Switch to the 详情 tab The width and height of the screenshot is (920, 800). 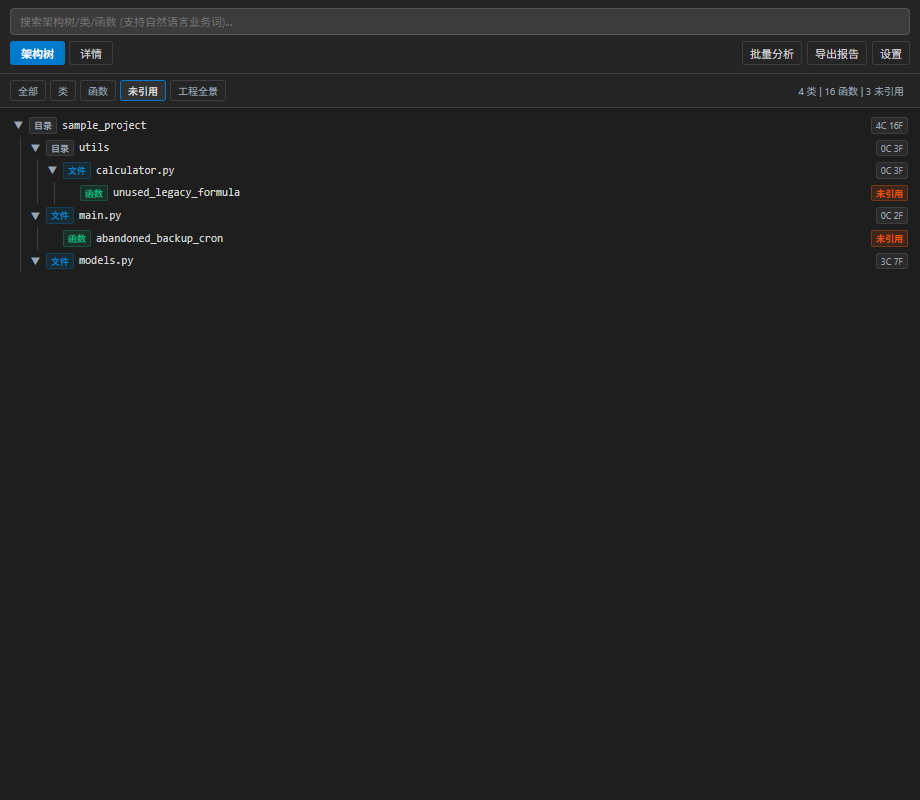tap(91, 53)
